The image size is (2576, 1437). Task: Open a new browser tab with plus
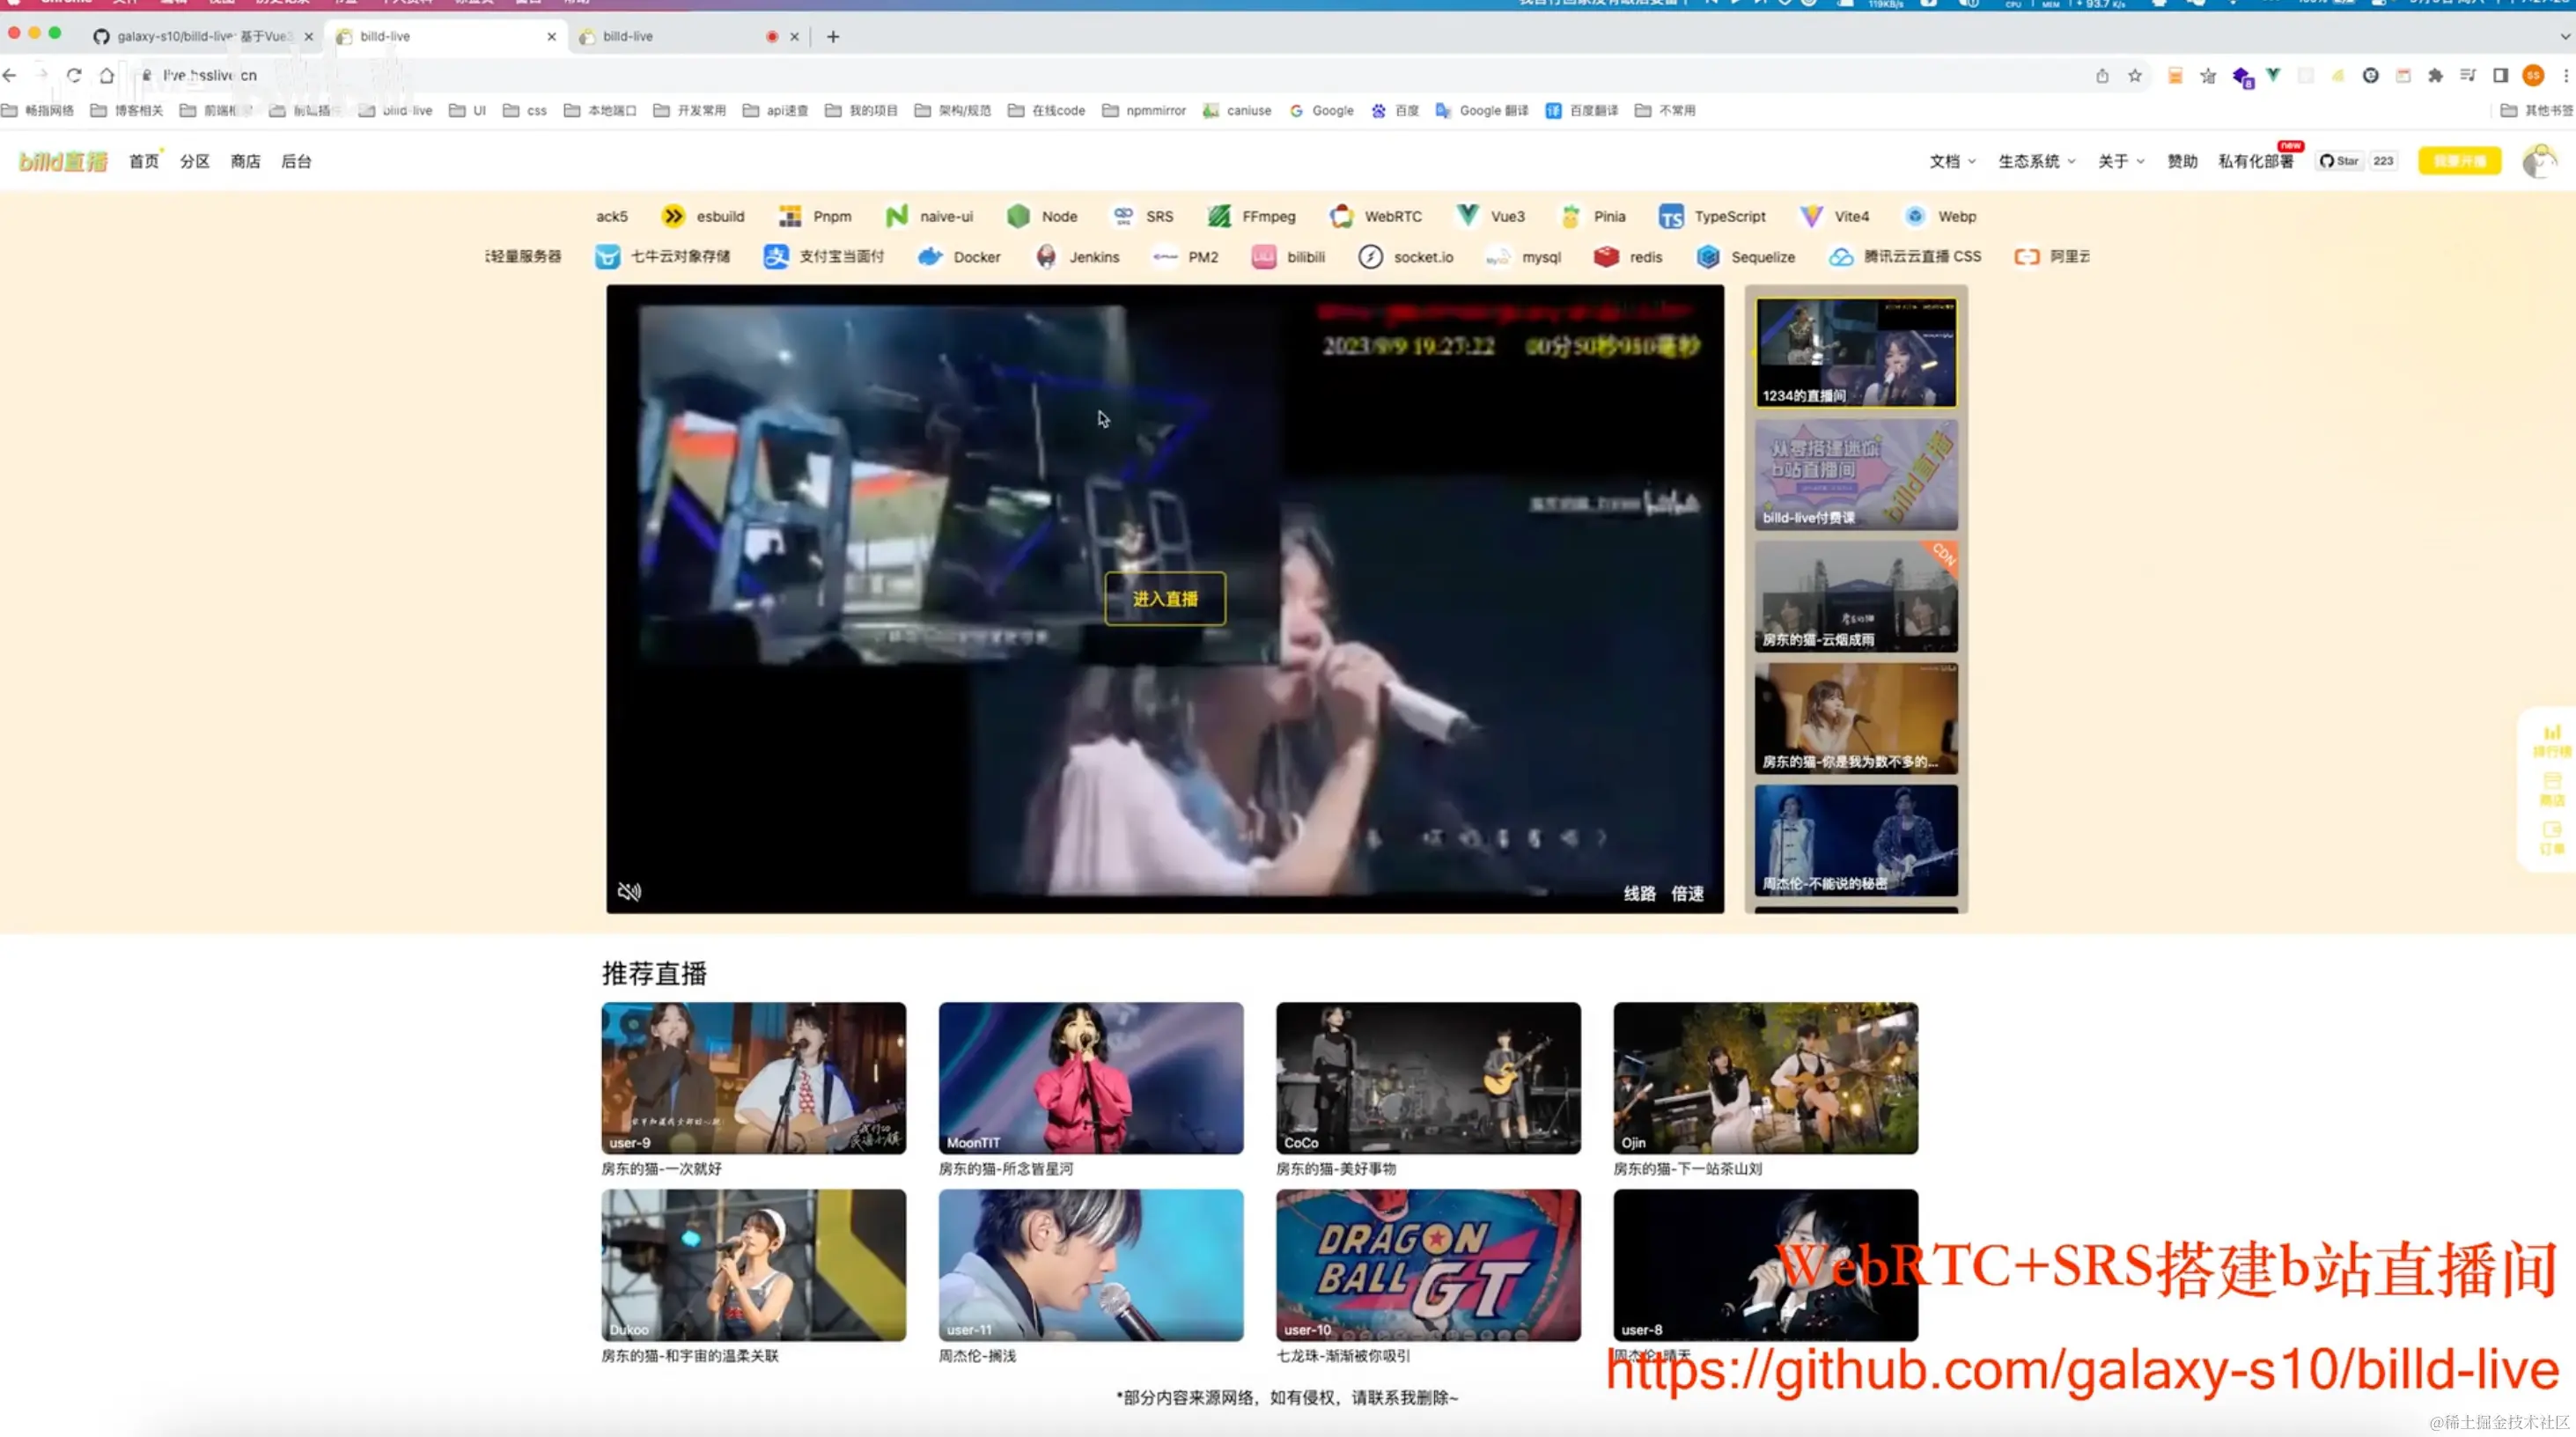(x=833, y=37)
